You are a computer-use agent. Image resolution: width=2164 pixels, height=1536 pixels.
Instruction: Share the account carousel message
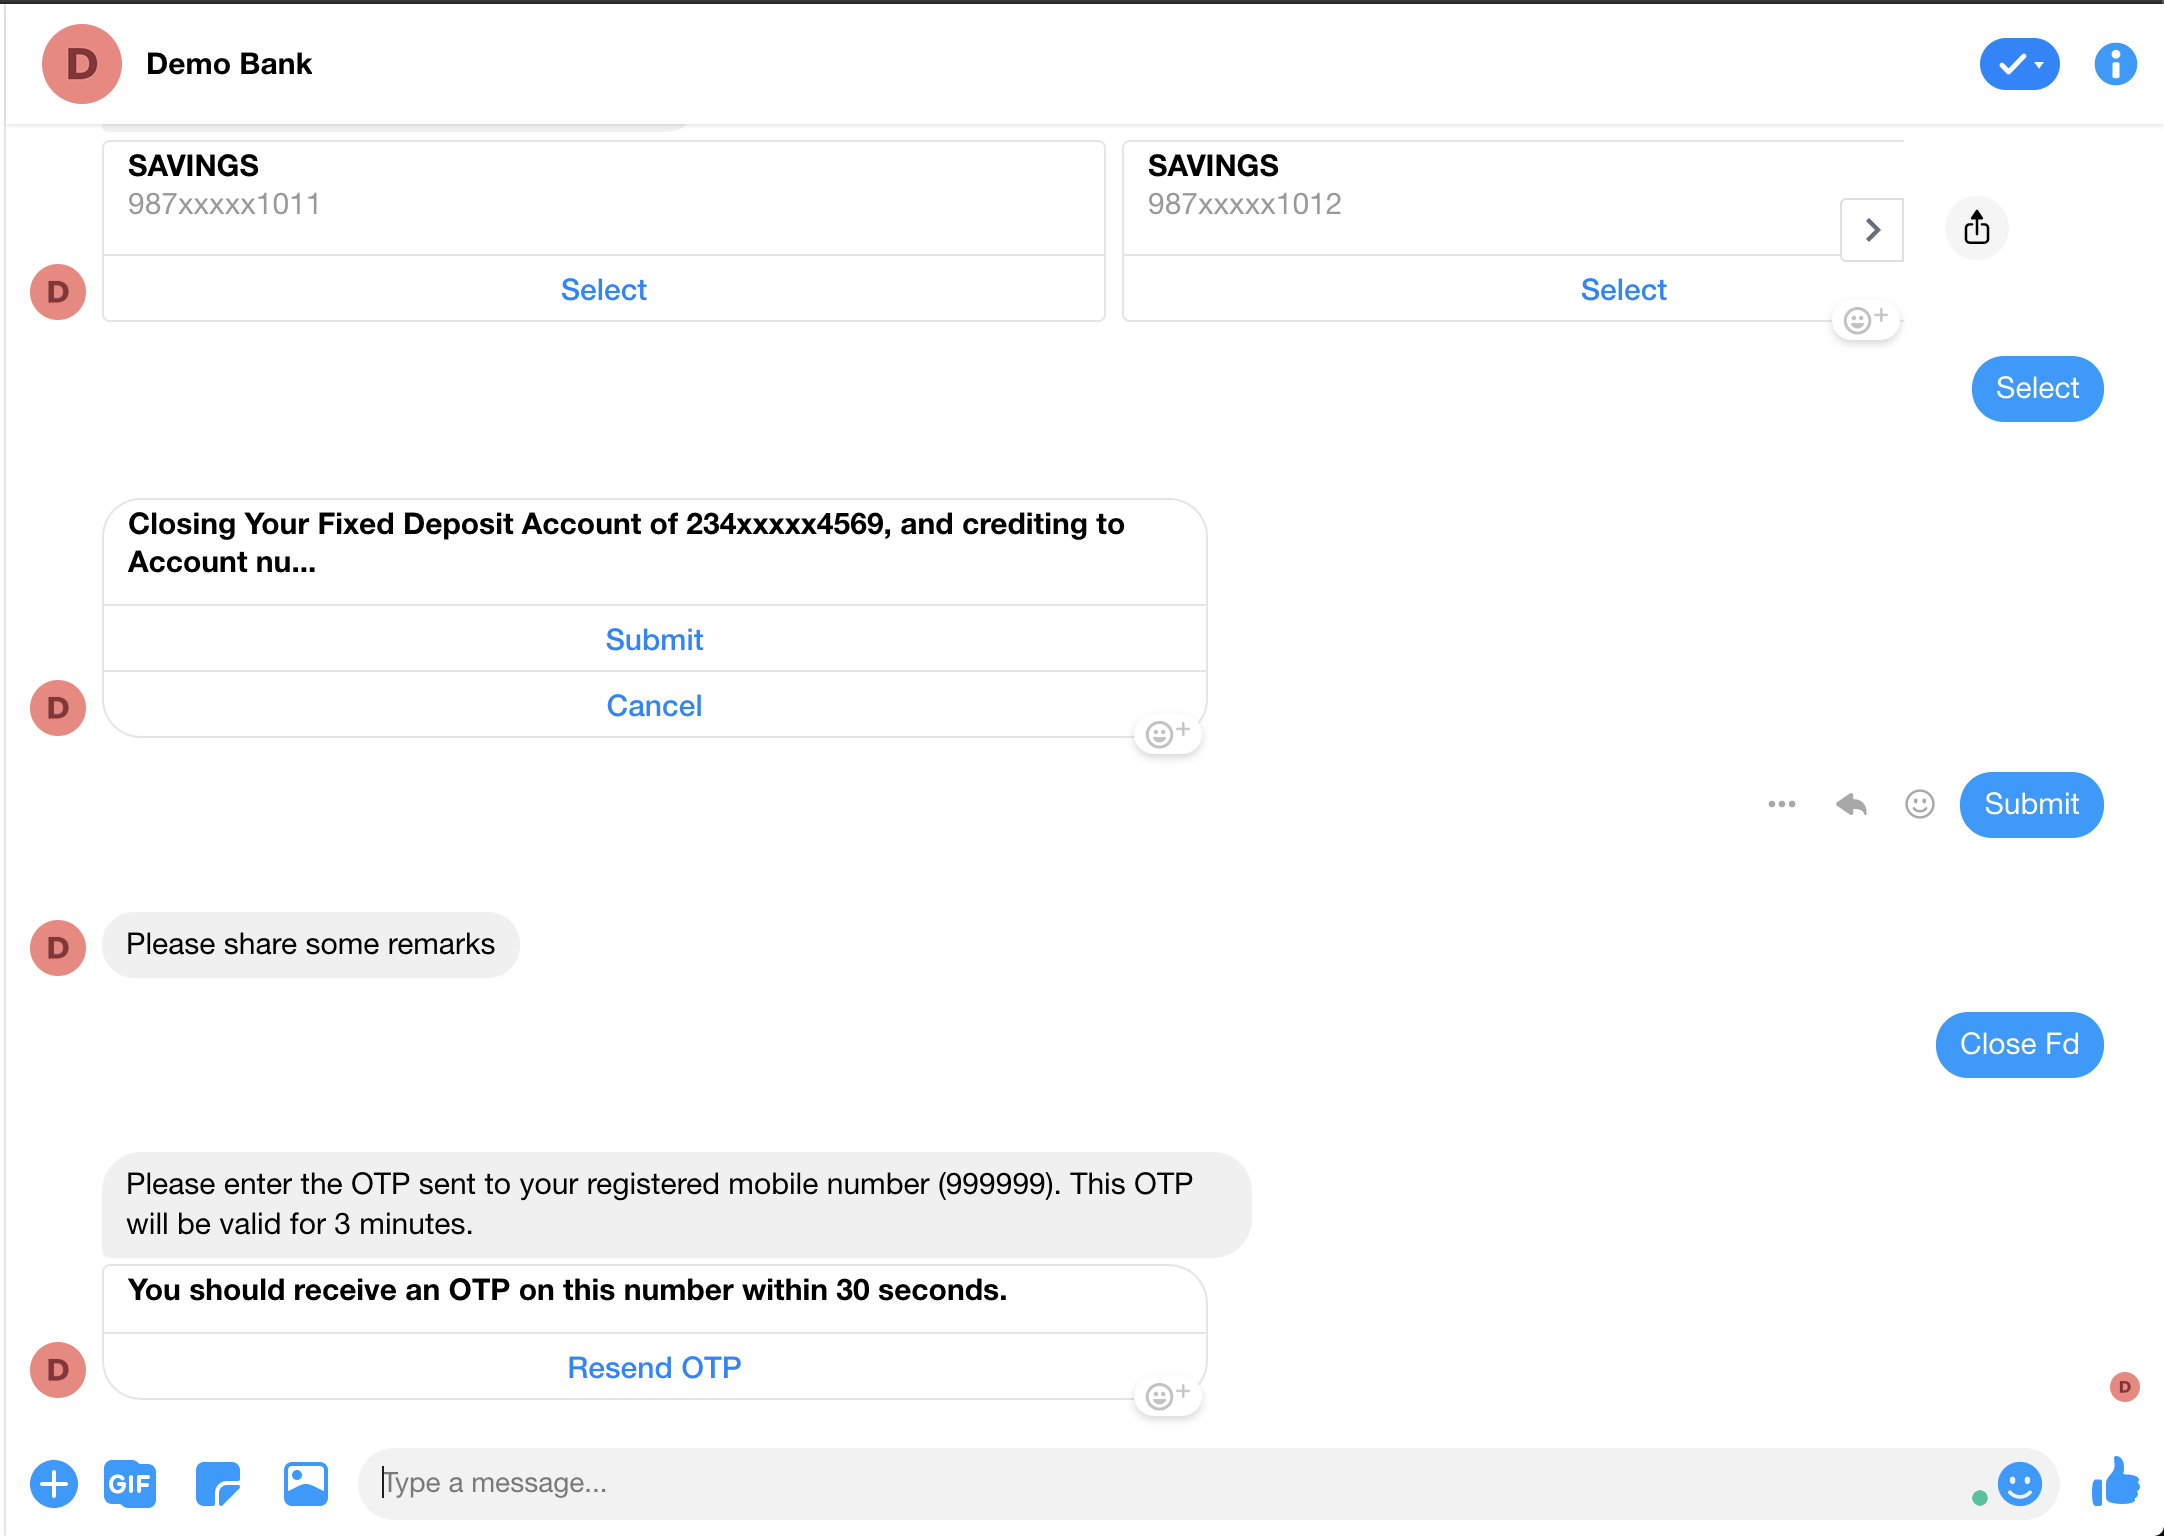click(1976, 228)
